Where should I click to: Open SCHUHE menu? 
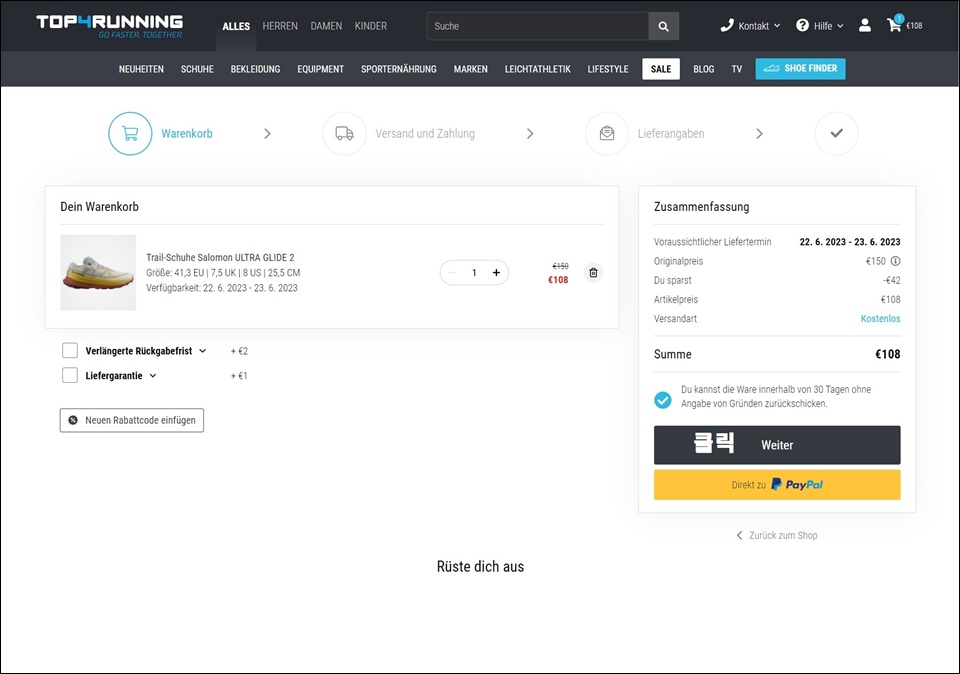197,69
